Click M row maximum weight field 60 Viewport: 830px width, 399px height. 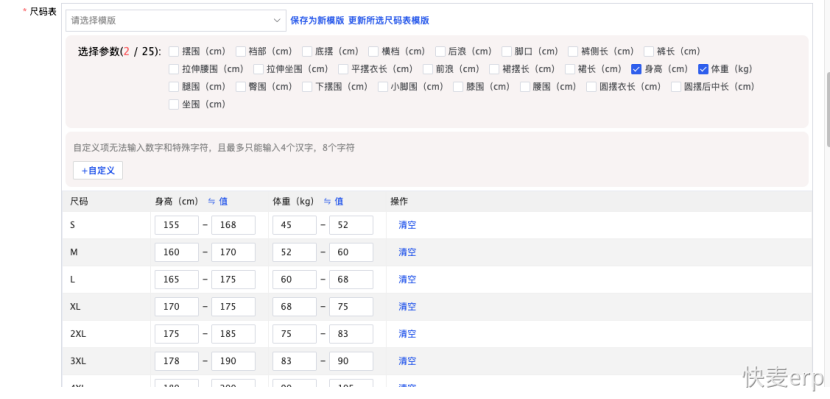click(351, 252)
